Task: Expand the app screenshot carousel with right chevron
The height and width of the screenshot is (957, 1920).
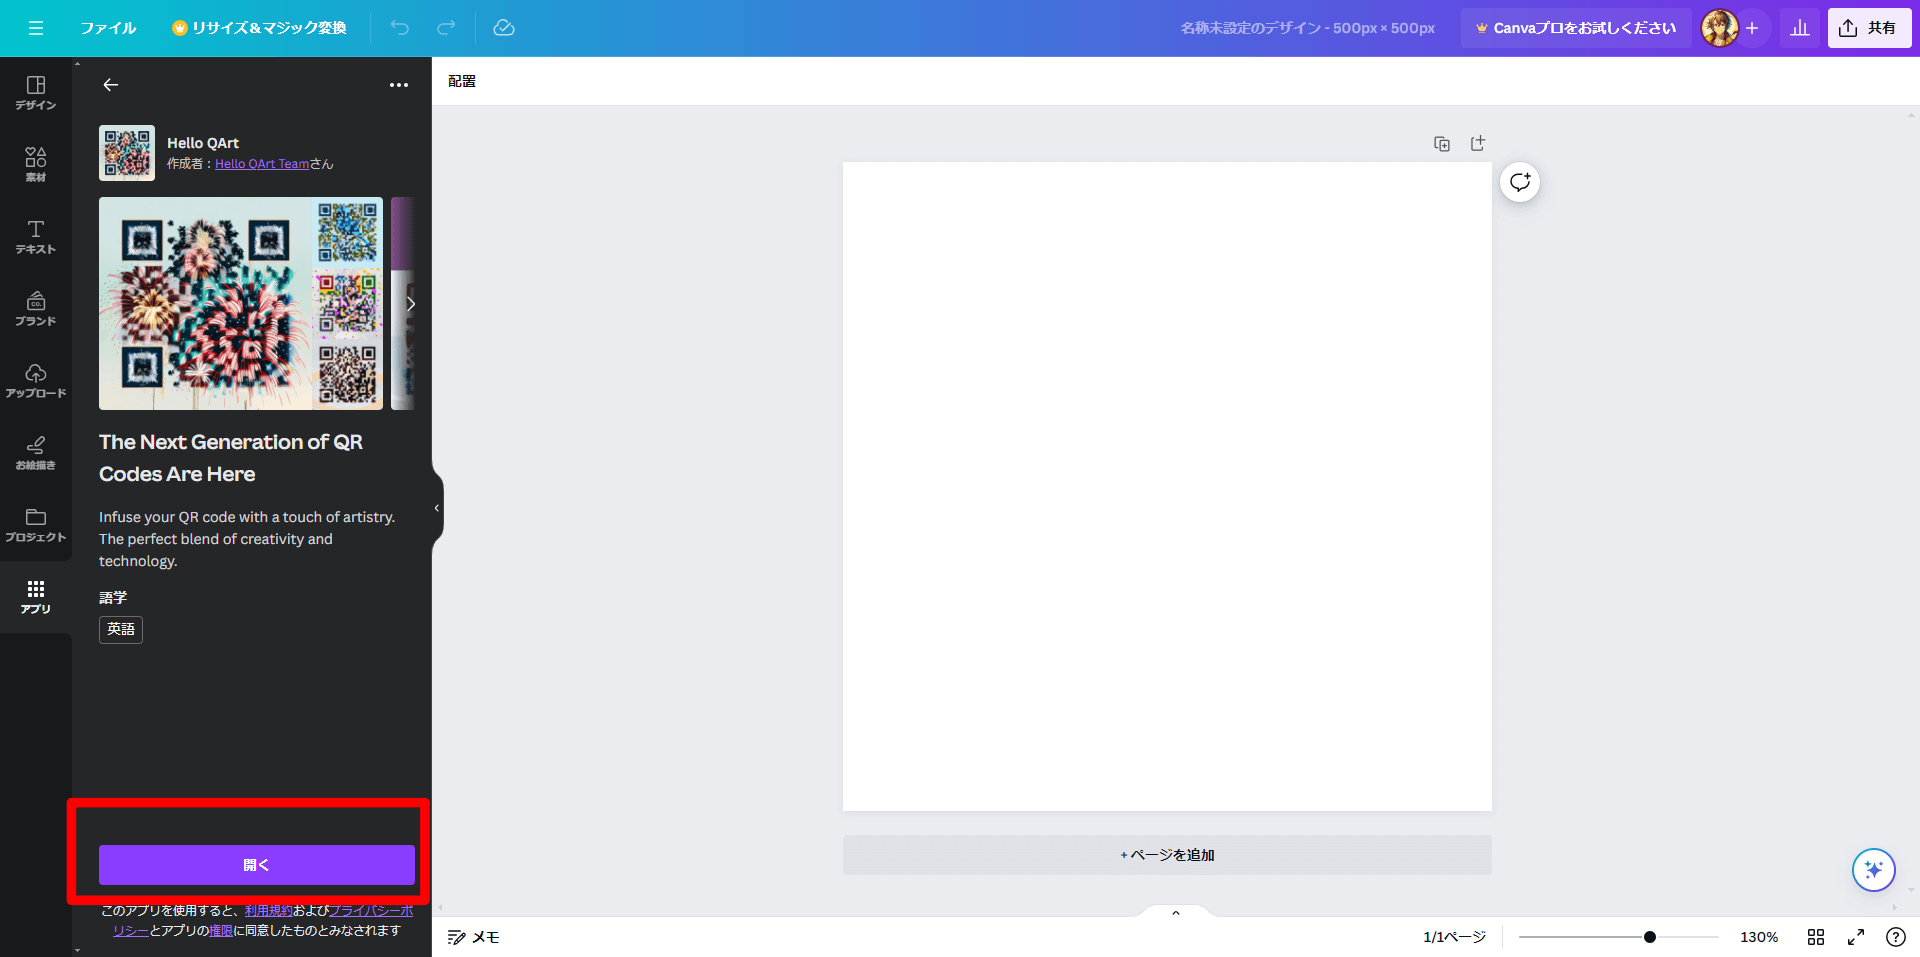Action: click(410, 303)
